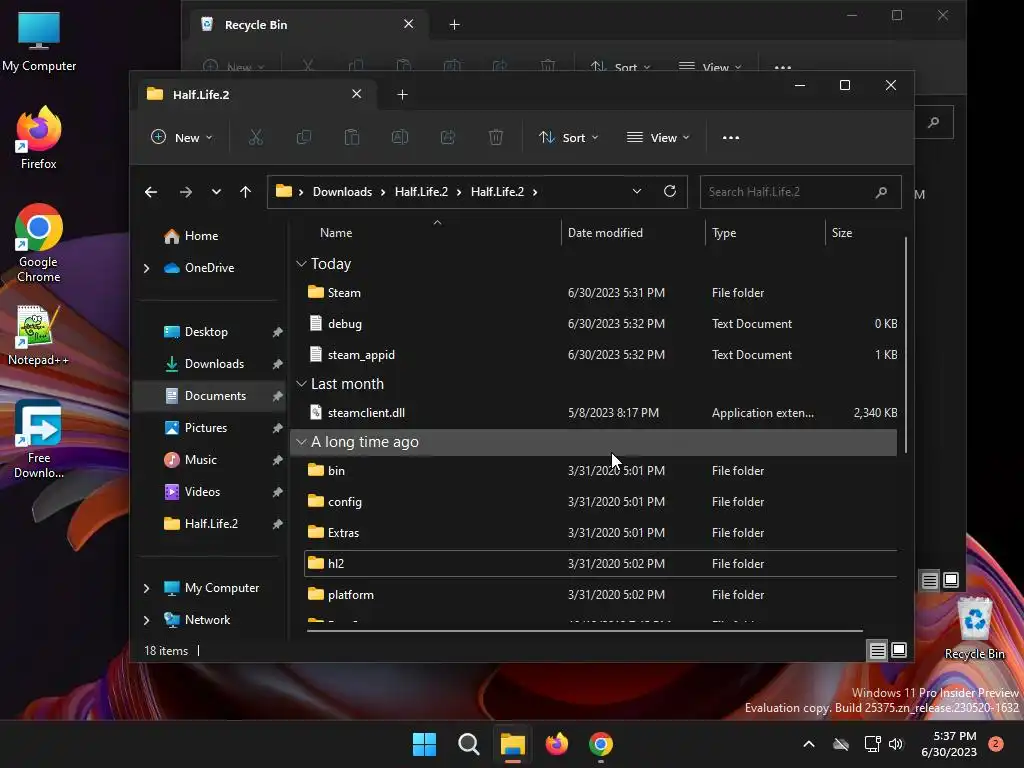The image size is (1024, 768).
Task: Click the file list vertical scrollbar
Action: [x=906, y=345]
